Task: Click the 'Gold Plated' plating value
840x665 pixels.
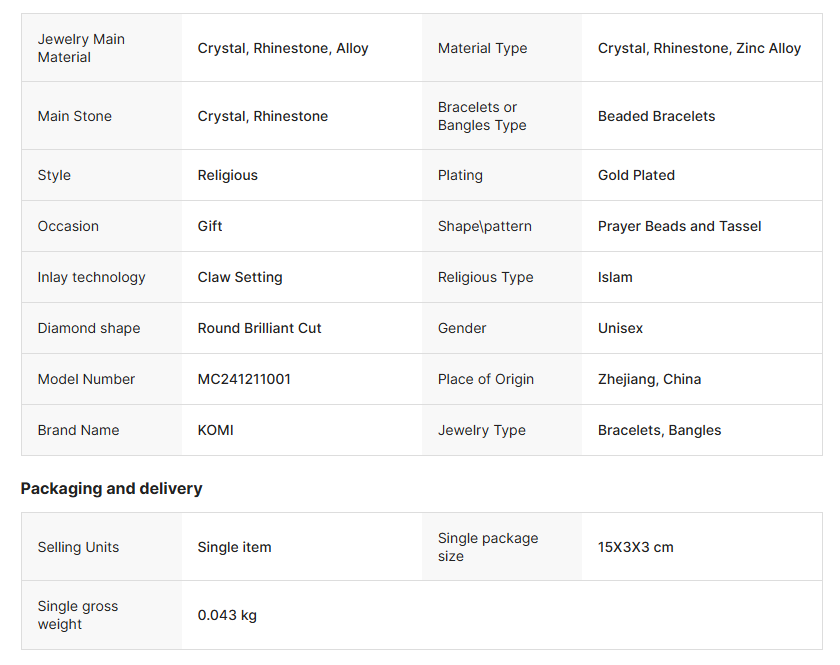Action: pos(636,175)
